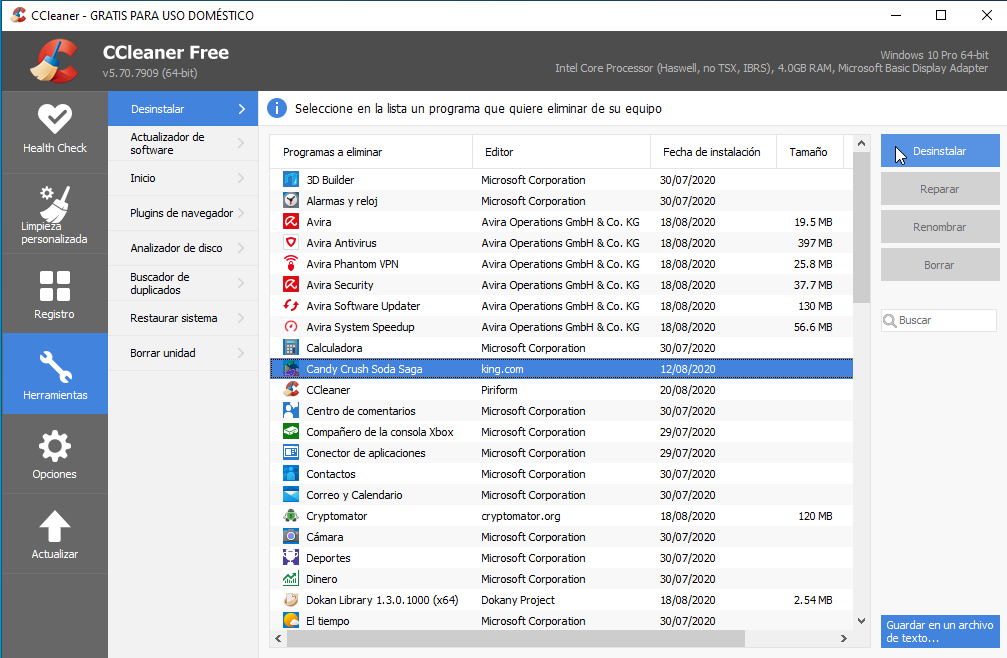Click the Centro de comentarios icon
1007x658 pixels.
click(x=291, y=411)
